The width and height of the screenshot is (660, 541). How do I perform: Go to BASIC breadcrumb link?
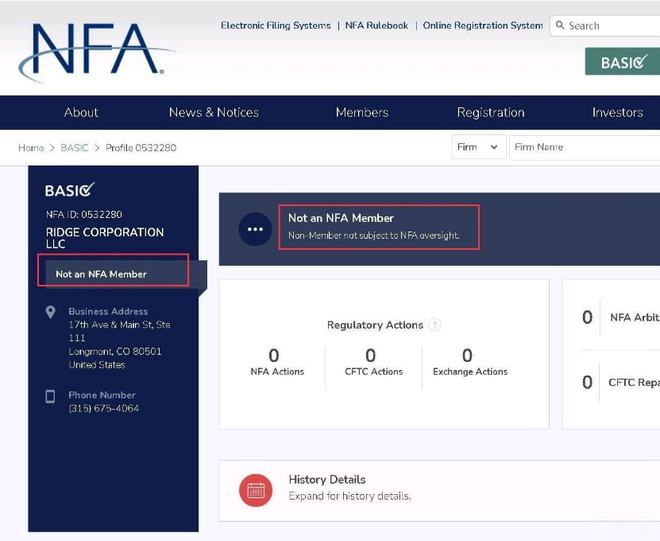[75, 148]
